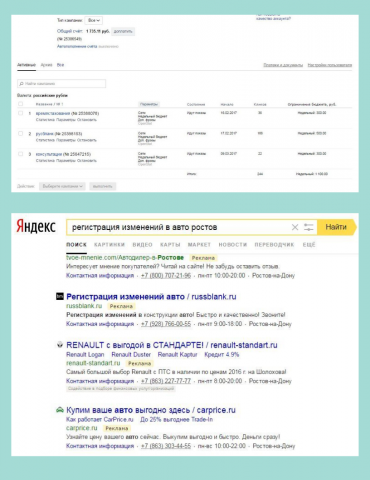The width and height of the screenshot is (370, 480).
Task: Open the МАРКЕТ tab
Action: tap(199, 245)
